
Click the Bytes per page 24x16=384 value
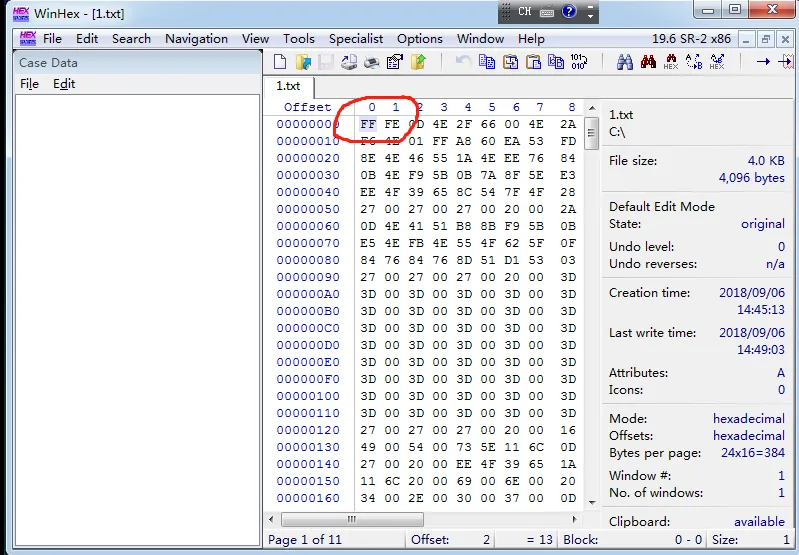[x=753, y=453]
